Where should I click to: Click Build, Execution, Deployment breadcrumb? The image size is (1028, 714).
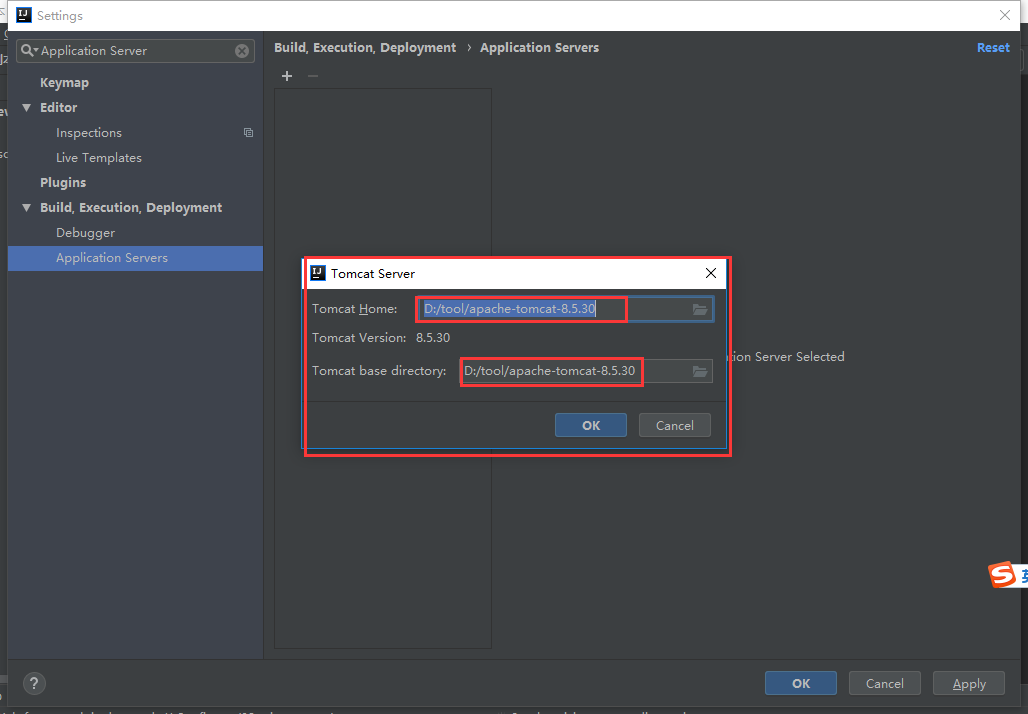pos(365,47)
